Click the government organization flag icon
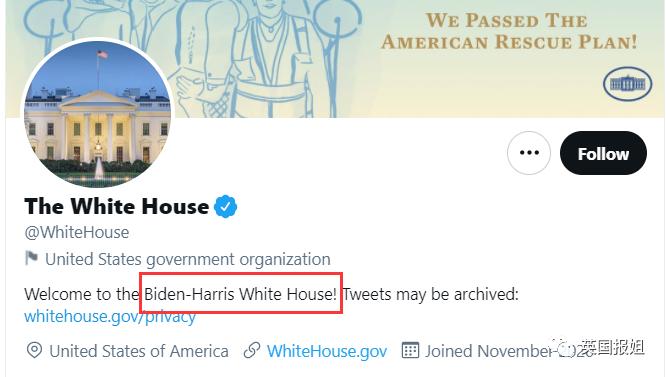The image size is (666, 377). (x=32, y=258)
